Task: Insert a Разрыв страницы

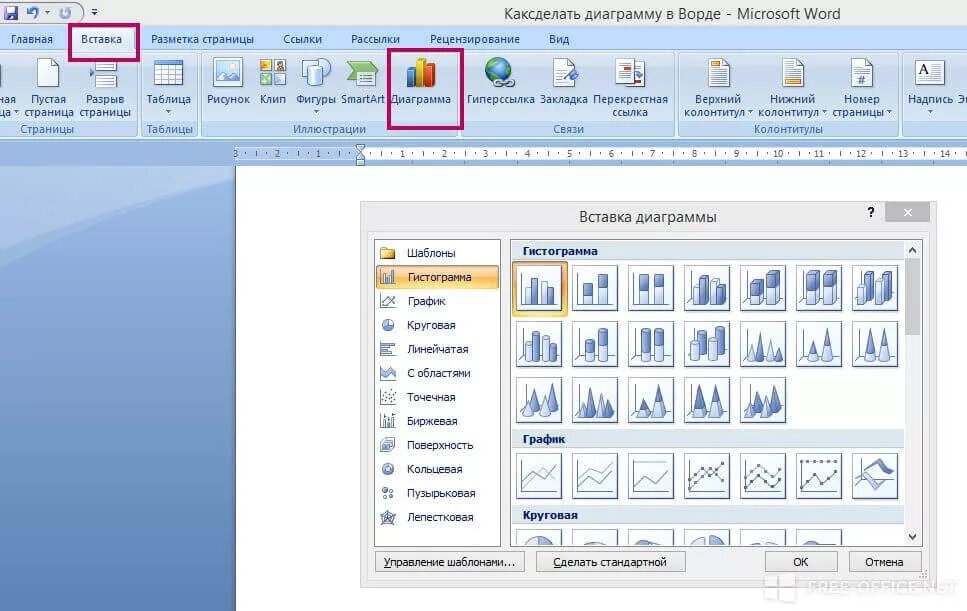Action: click(105, 88)
